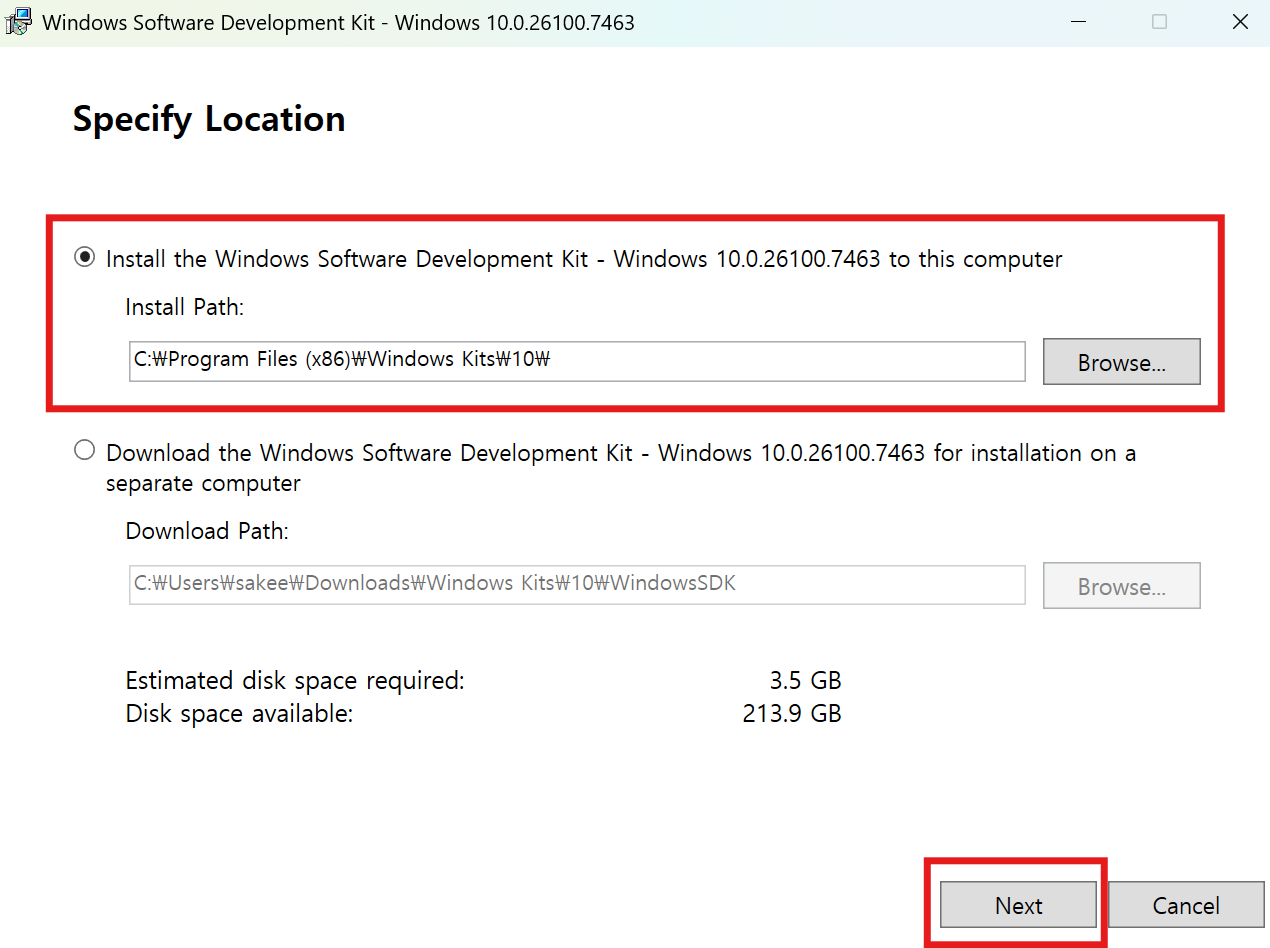Click the 3.5 GB required space value

pyautogui.click(x=805, y=681)
